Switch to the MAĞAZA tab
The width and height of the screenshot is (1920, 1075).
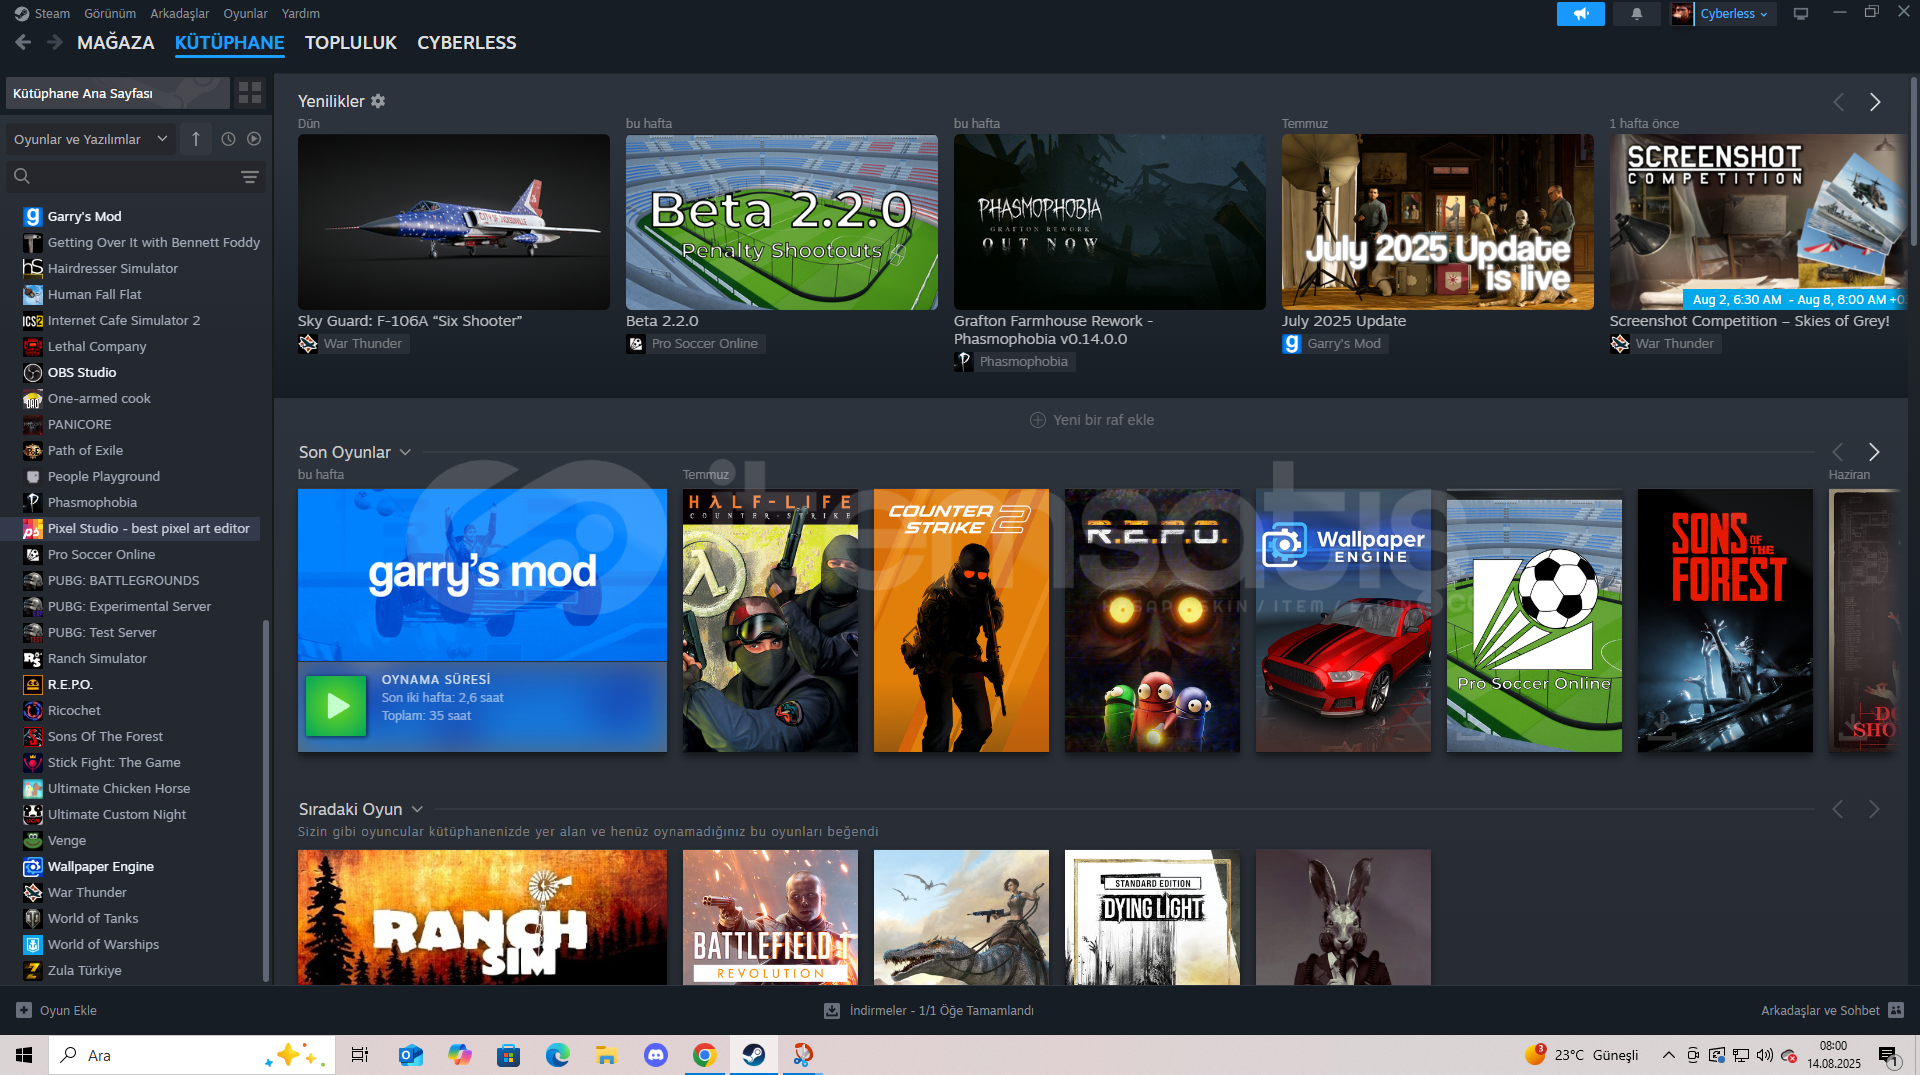click(115, 42)
